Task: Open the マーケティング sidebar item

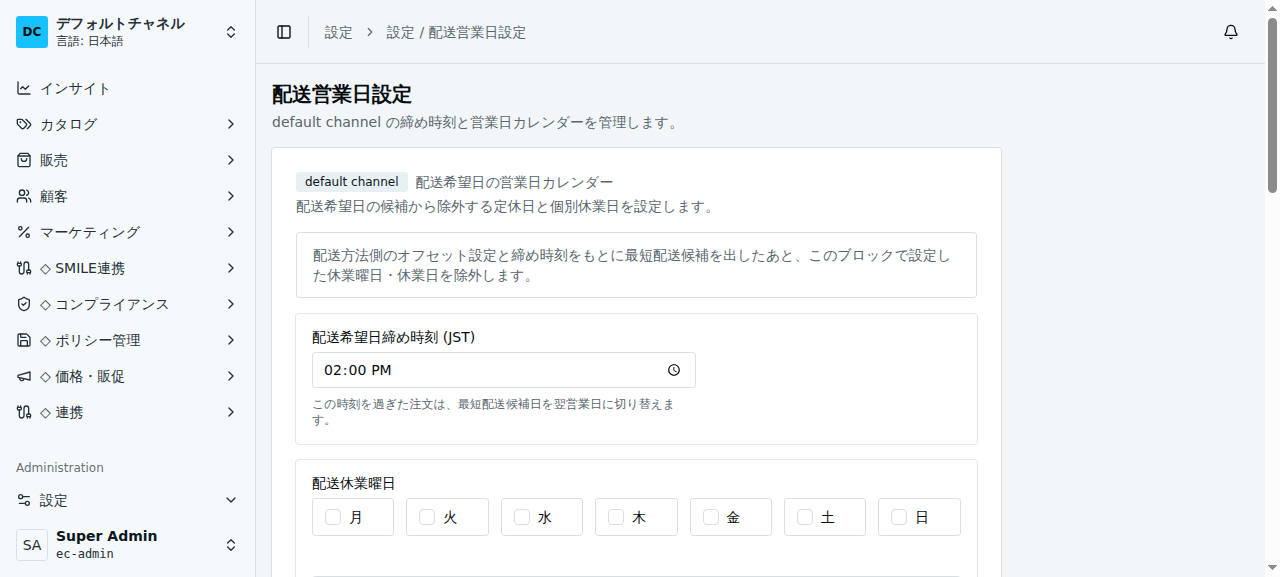Action: pyautogui.click(x=128, y=232)
